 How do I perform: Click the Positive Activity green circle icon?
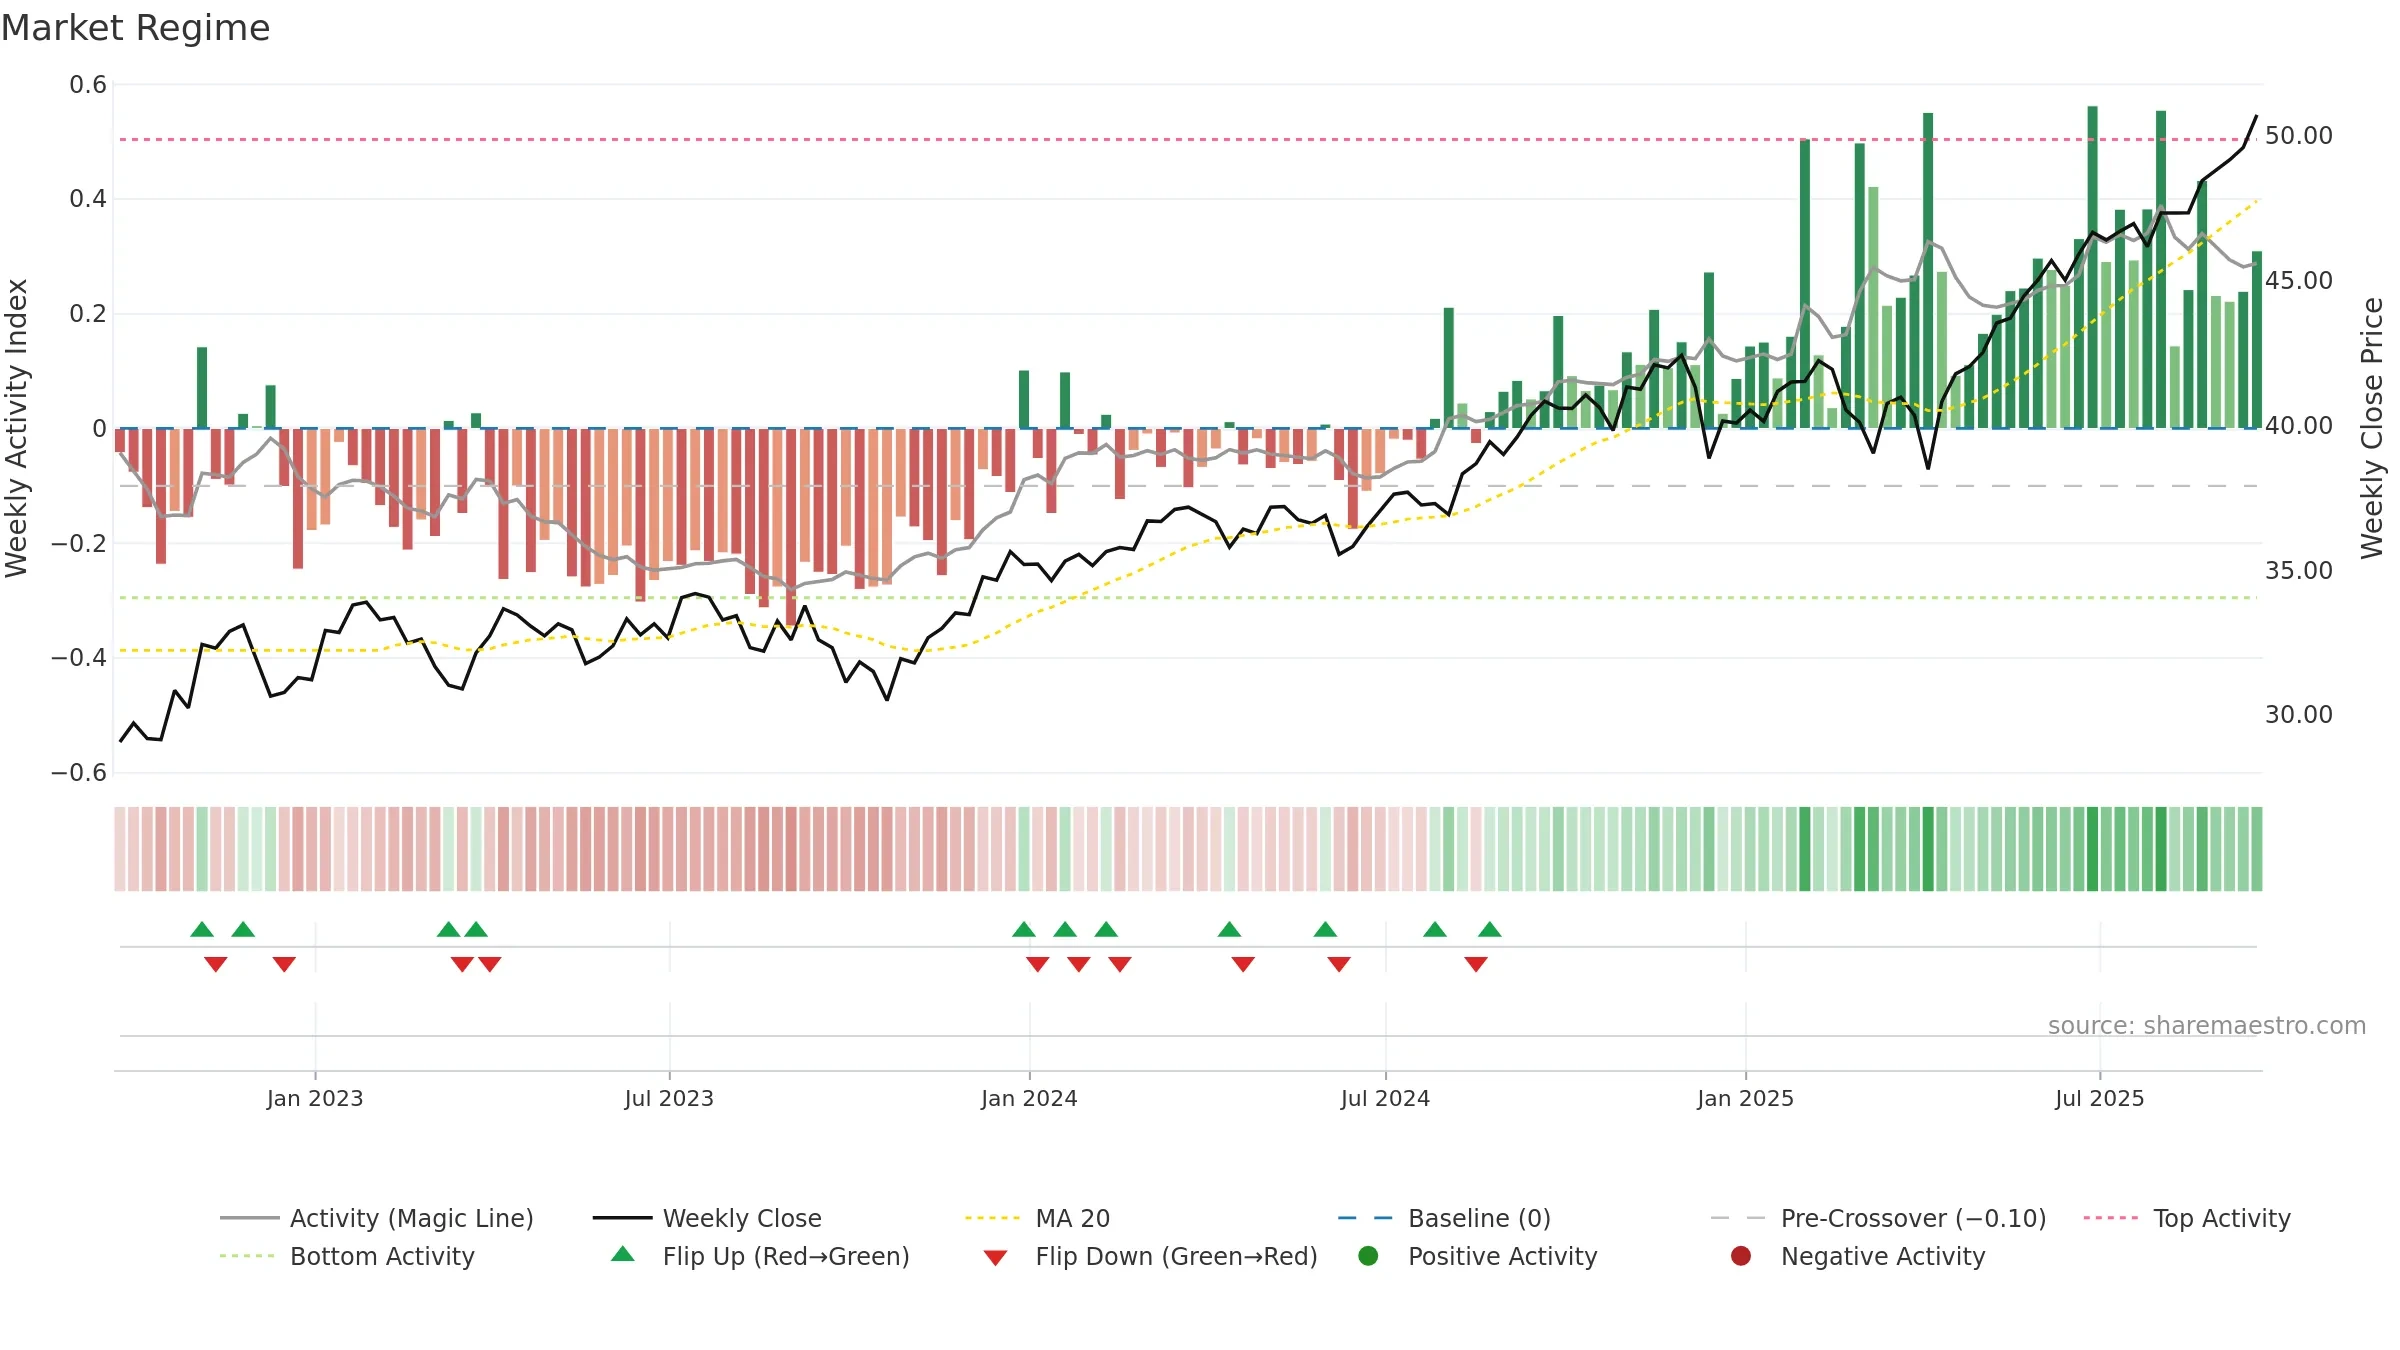[x=1368, y=1255]
